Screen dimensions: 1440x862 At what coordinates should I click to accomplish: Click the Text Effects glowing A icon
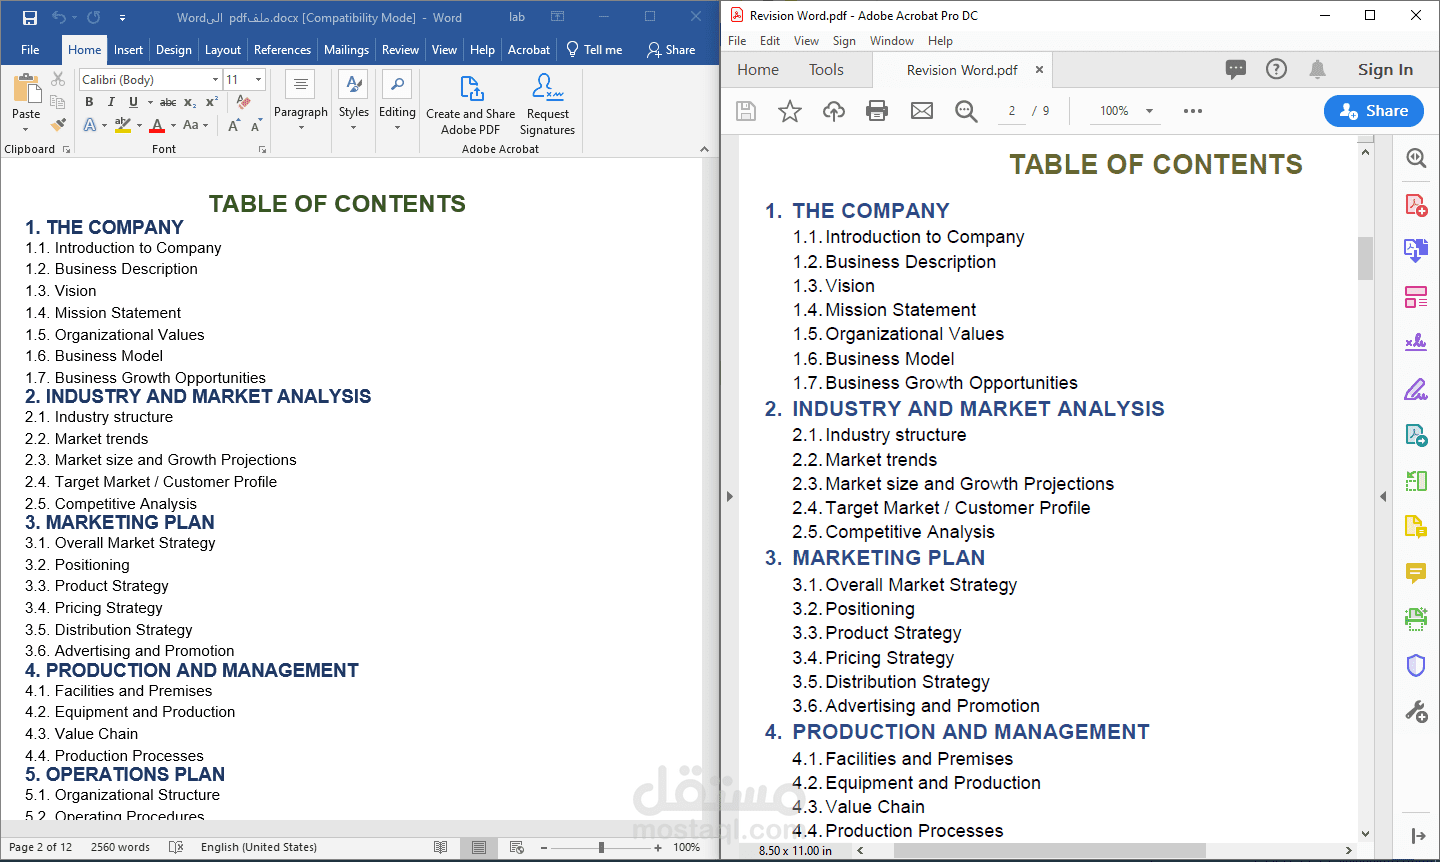tap(90, 125)
